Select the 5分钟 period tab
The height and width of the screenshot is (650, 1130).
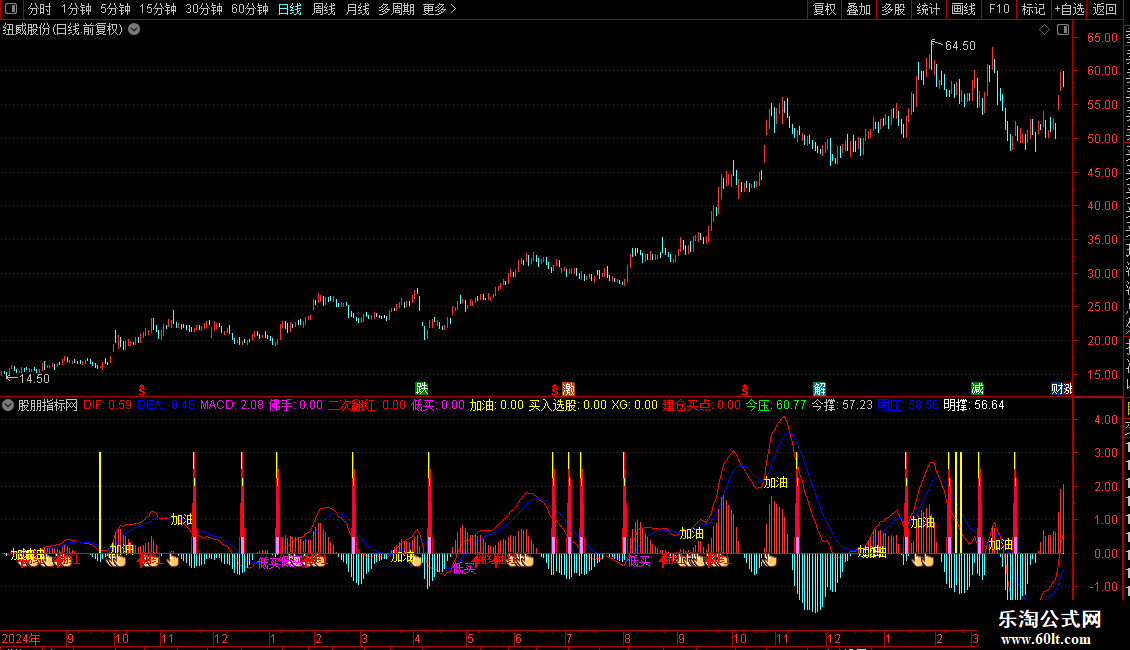[115, 9]
